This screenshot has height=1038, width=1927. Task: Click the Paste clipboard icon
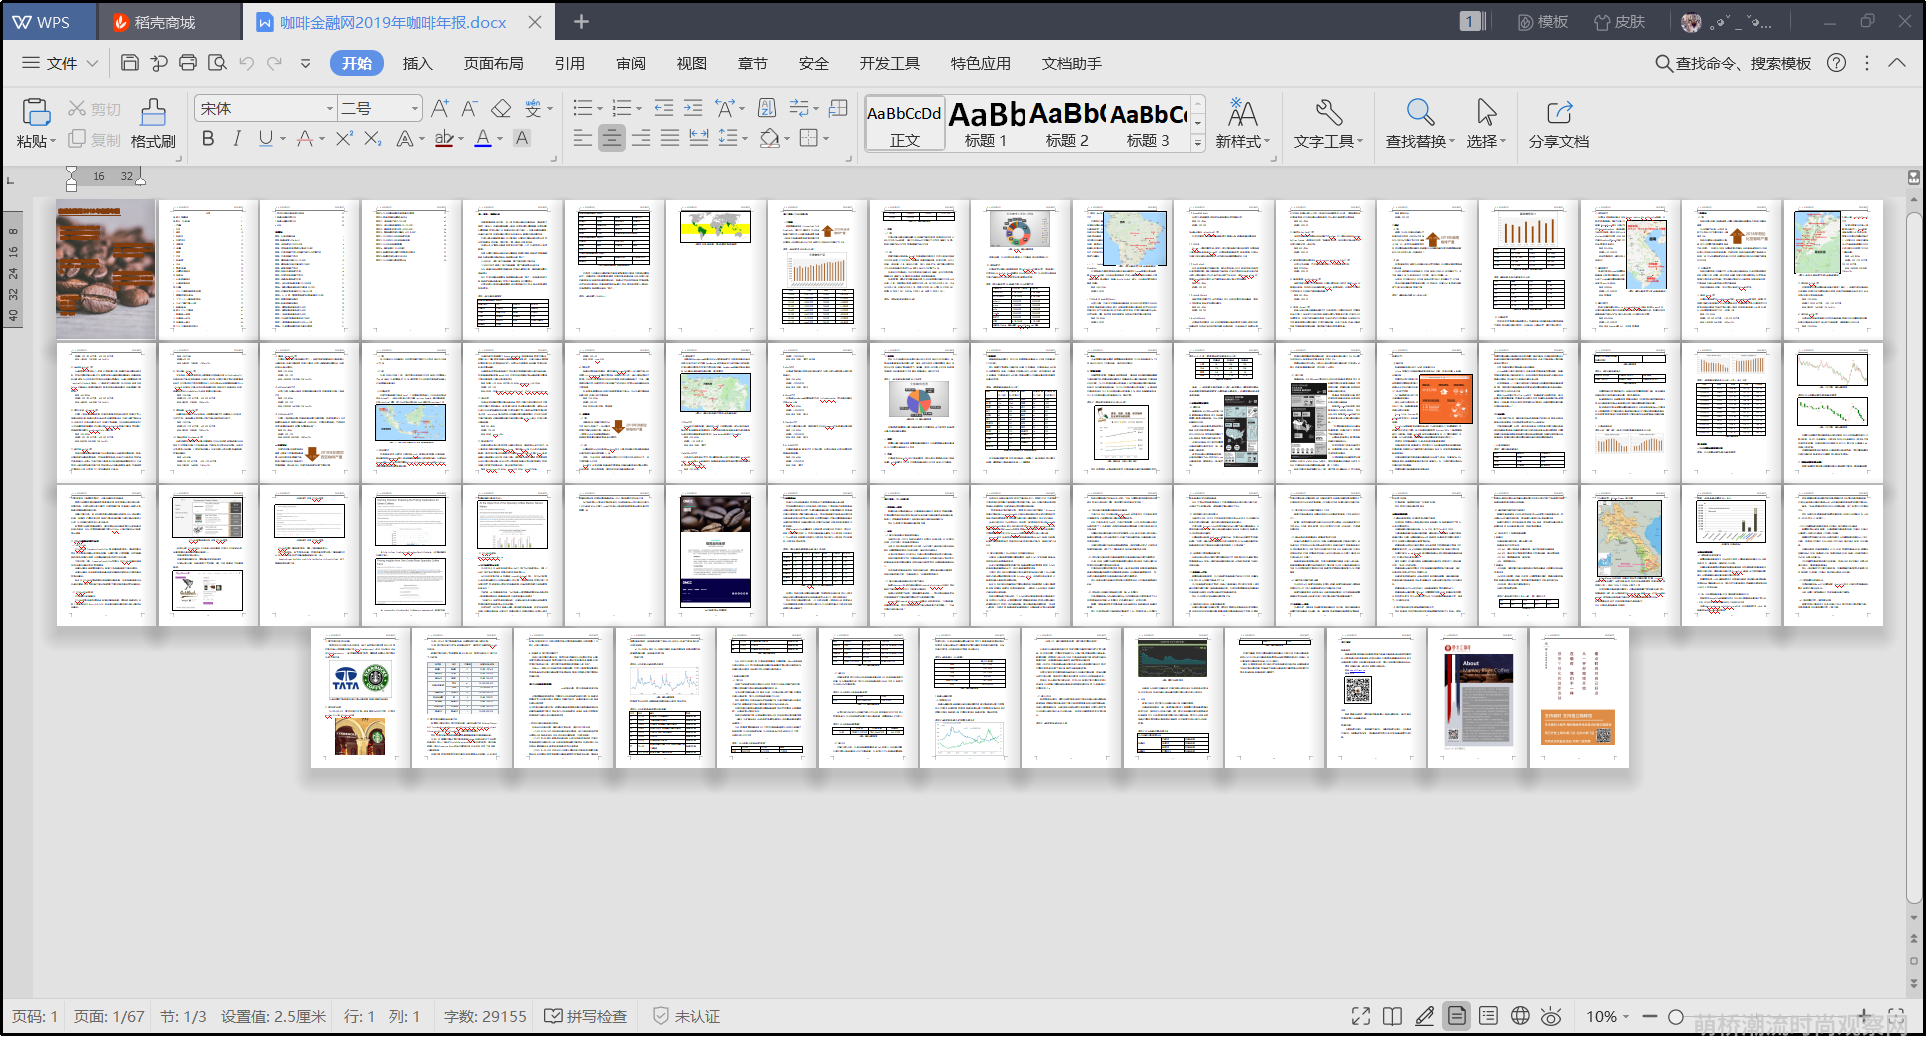pos(36,112)
